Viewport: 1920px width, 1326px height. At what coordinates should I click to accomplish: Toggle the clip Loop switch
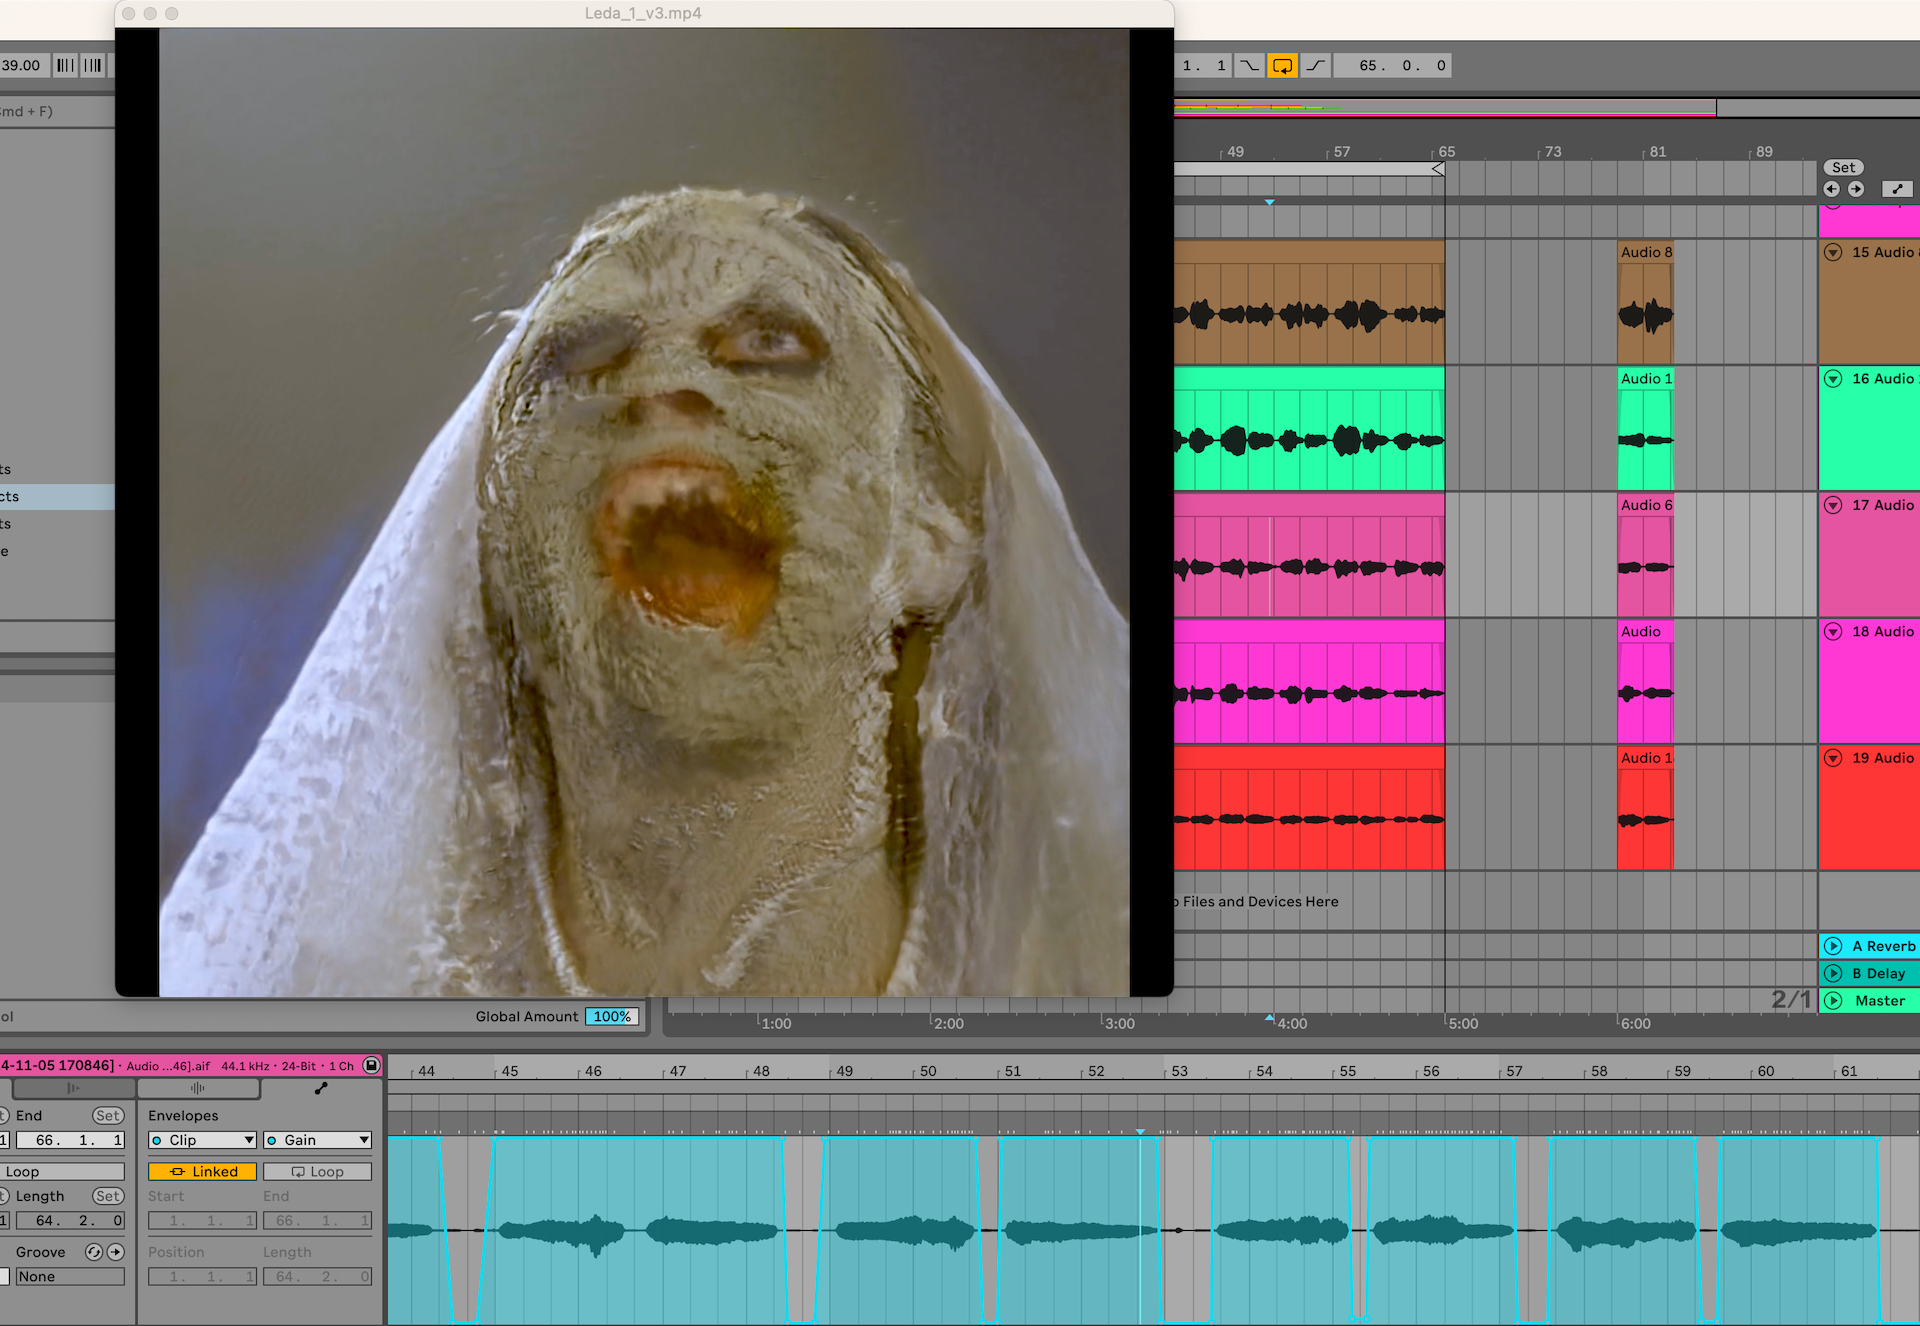(x=62, y=1171)
